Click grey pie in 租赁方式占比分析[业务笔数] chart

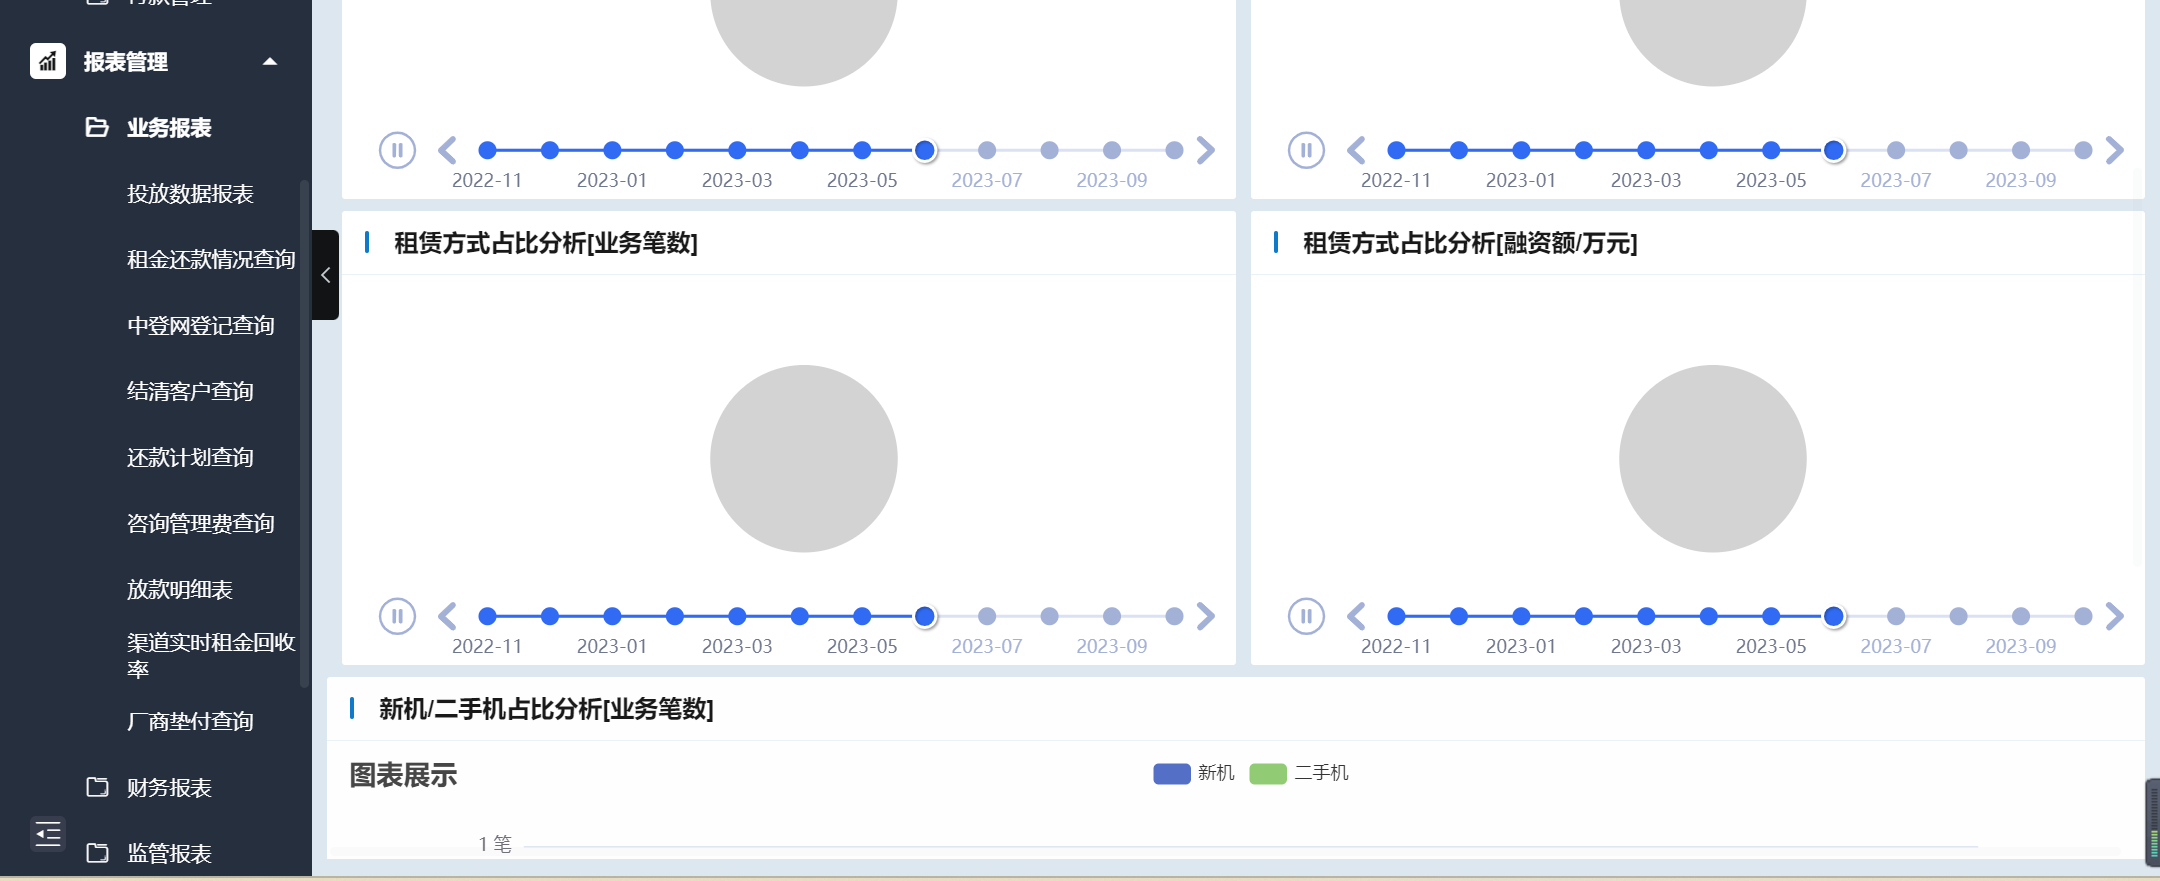(x=804, y=458)
